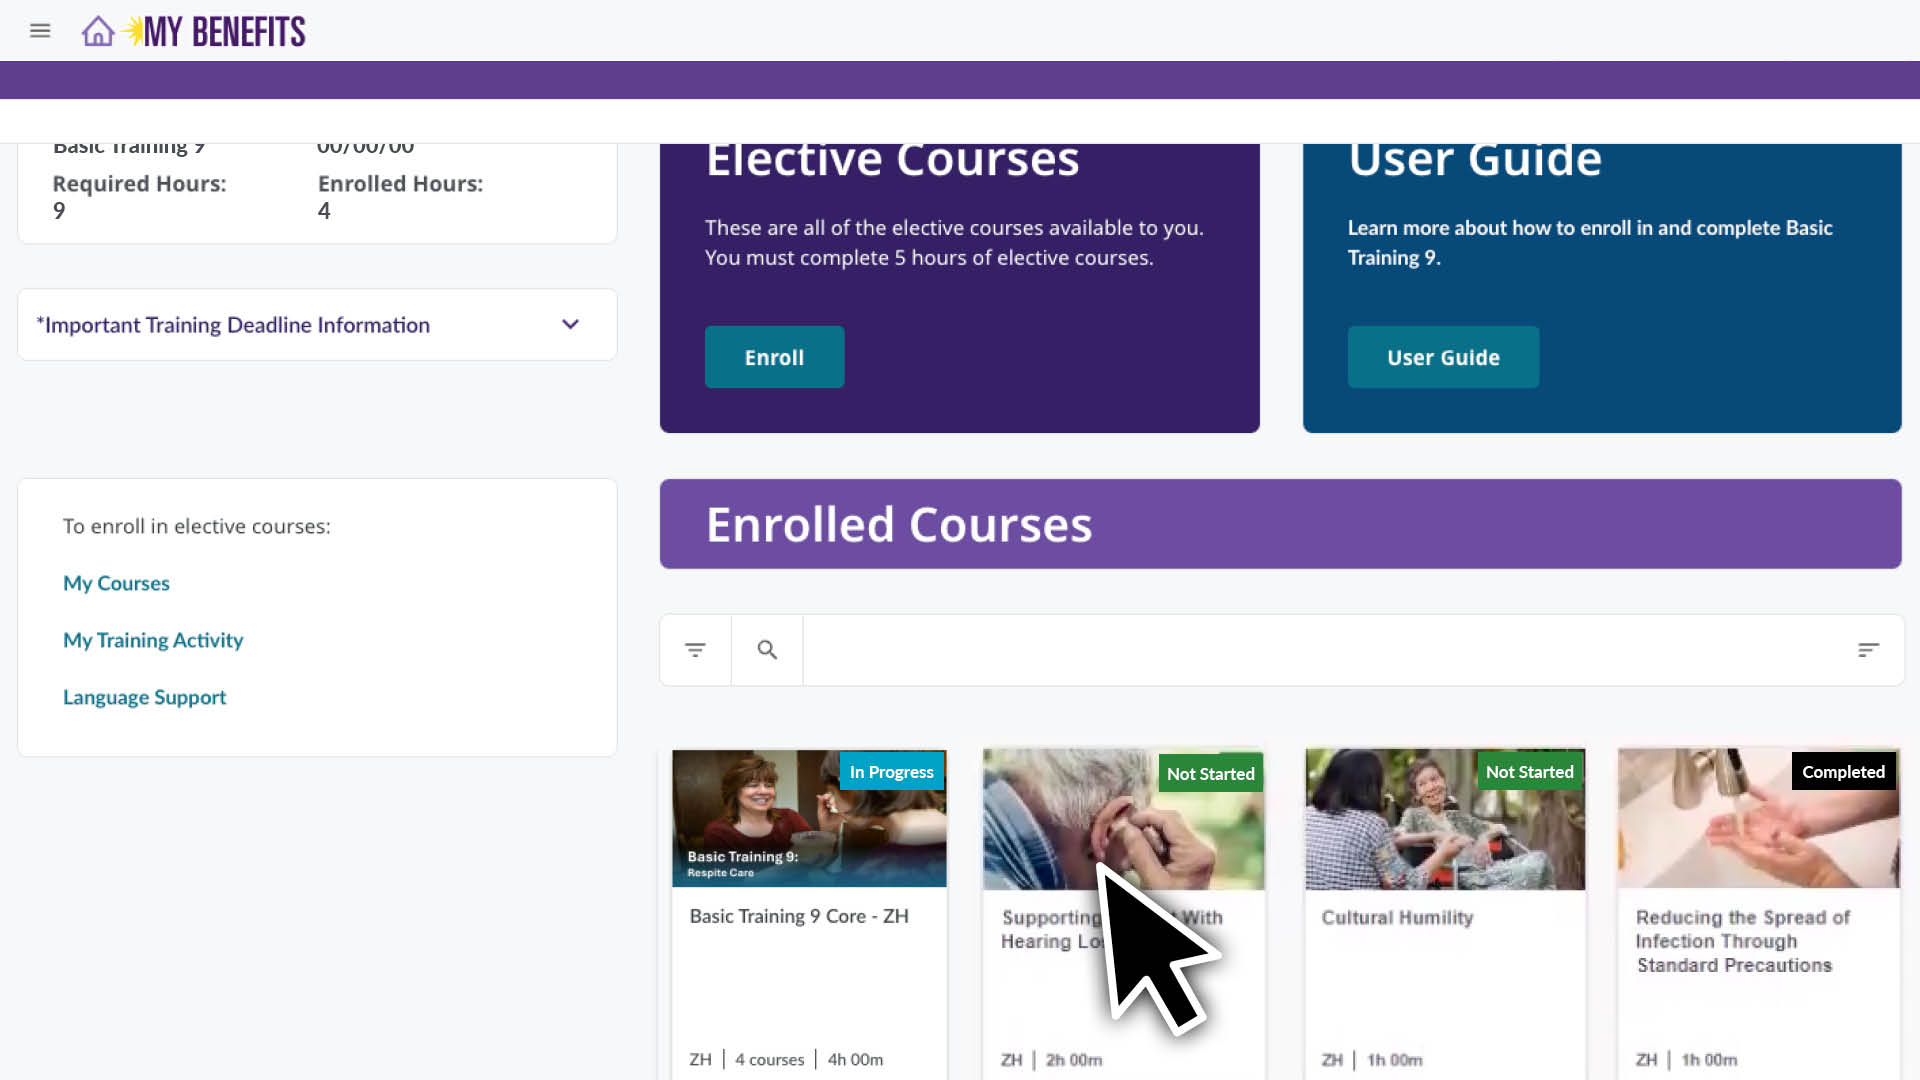Click the home icon in header
This screenshot has height=1080, width=1920.
click(98, 31)
